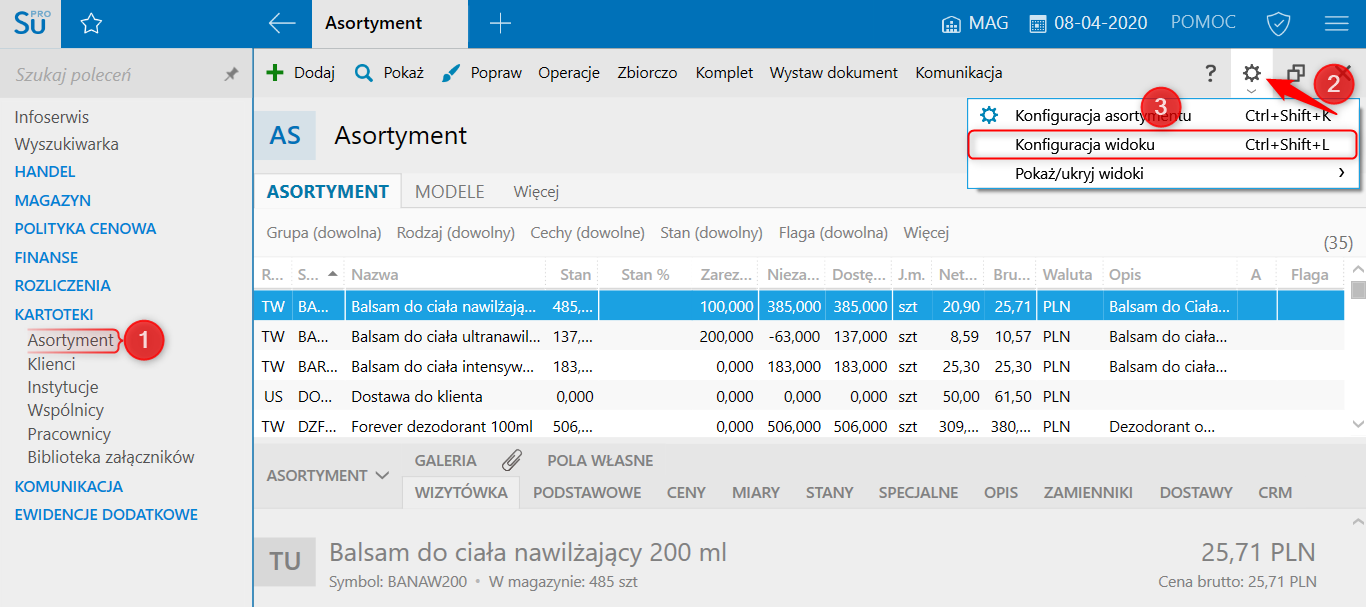Switch to the MODELE tab
The image size is (1366, 607).
(449, 192)
